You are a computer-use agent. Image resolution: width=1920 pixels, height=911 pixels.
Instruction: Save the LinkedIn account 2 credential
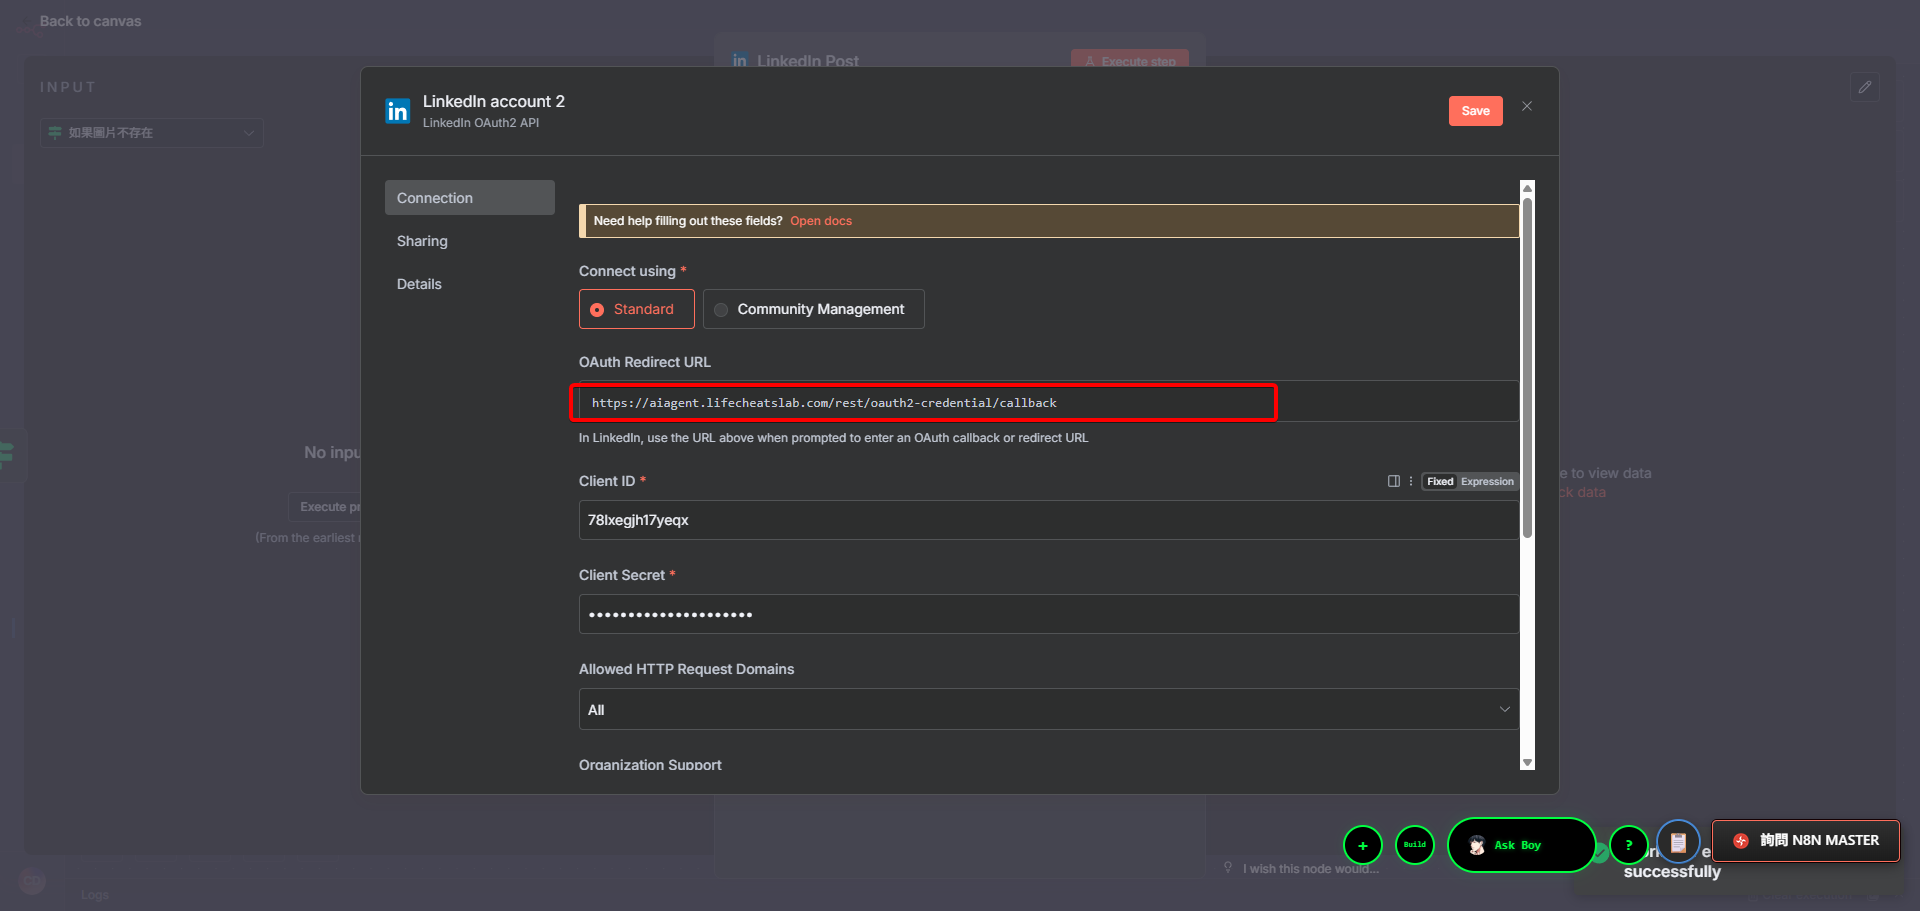[x=1475, y=110]
